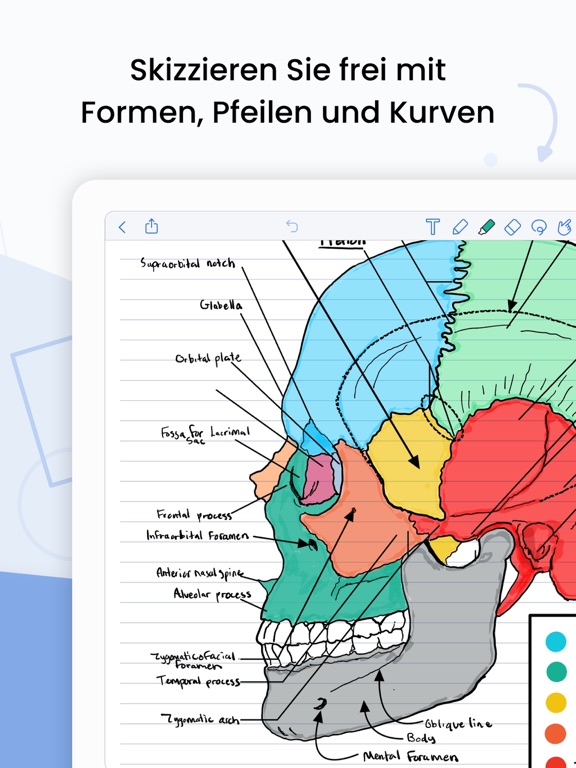The image size is (576, 768).
Task: Click the 'Orbital plate' label
Action: tap(208, 359)
